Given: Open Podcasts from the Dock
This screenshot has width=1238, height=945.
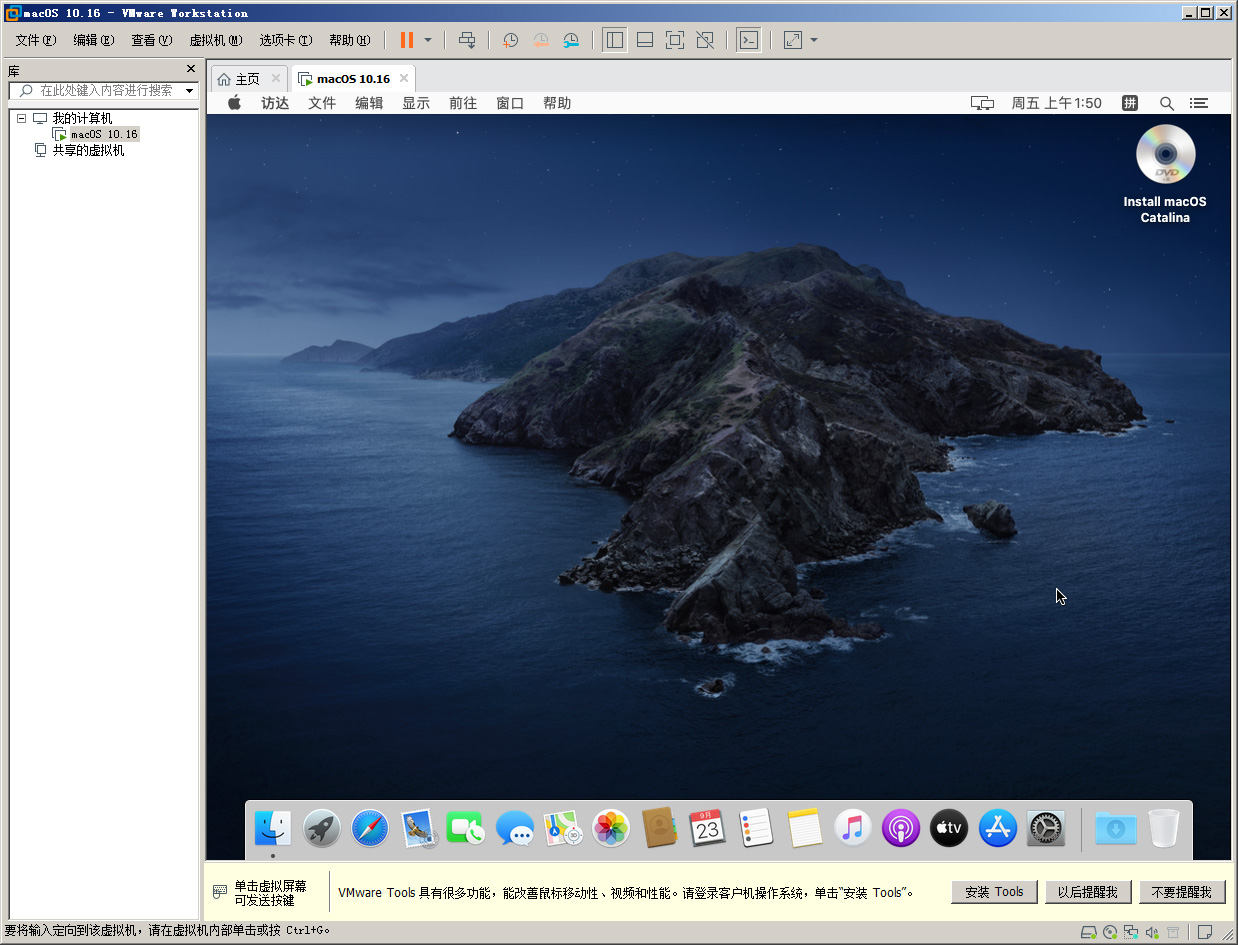Looking at the screenshot, I should click(901, 828).
